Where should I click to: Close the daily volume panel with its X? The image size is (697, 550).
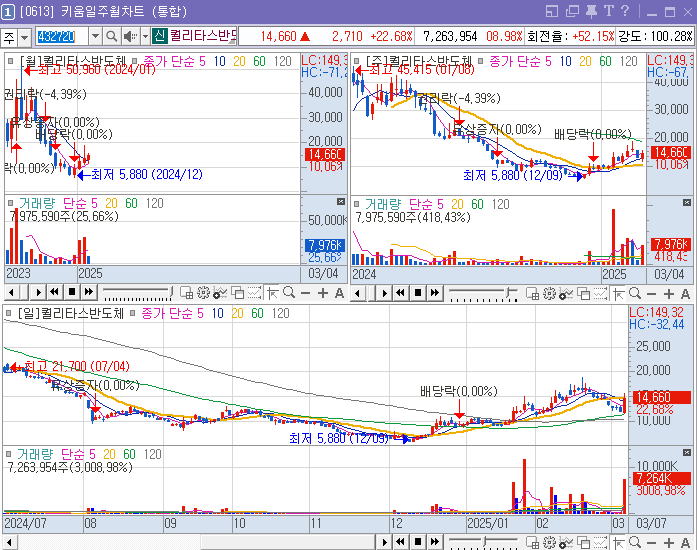(x=687, y=453)
